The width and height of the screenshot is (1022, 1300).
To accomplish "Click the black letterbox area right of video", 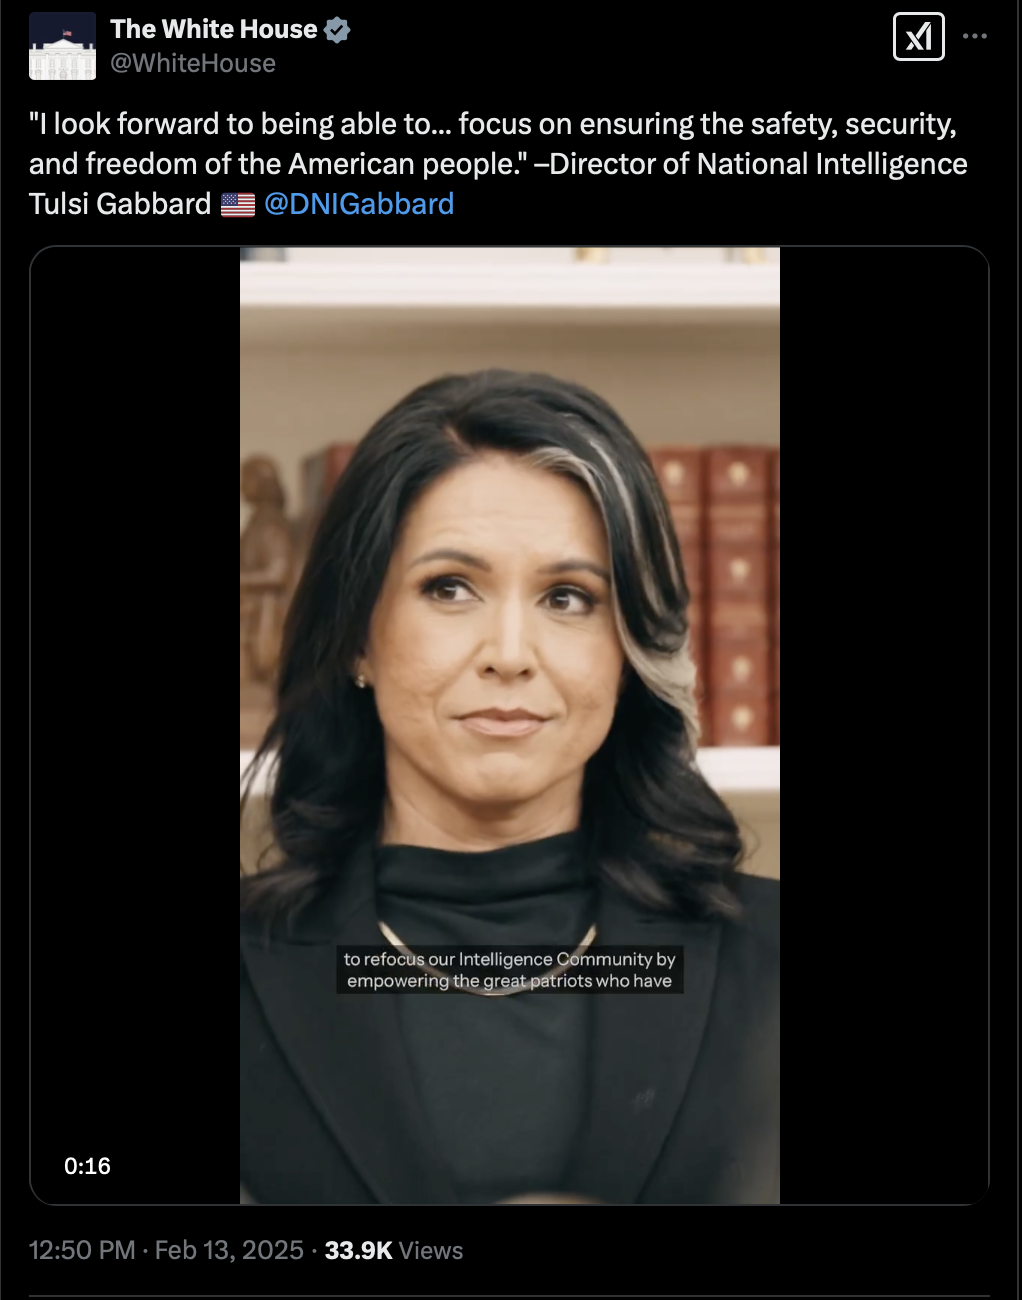I will pos(884,725).
